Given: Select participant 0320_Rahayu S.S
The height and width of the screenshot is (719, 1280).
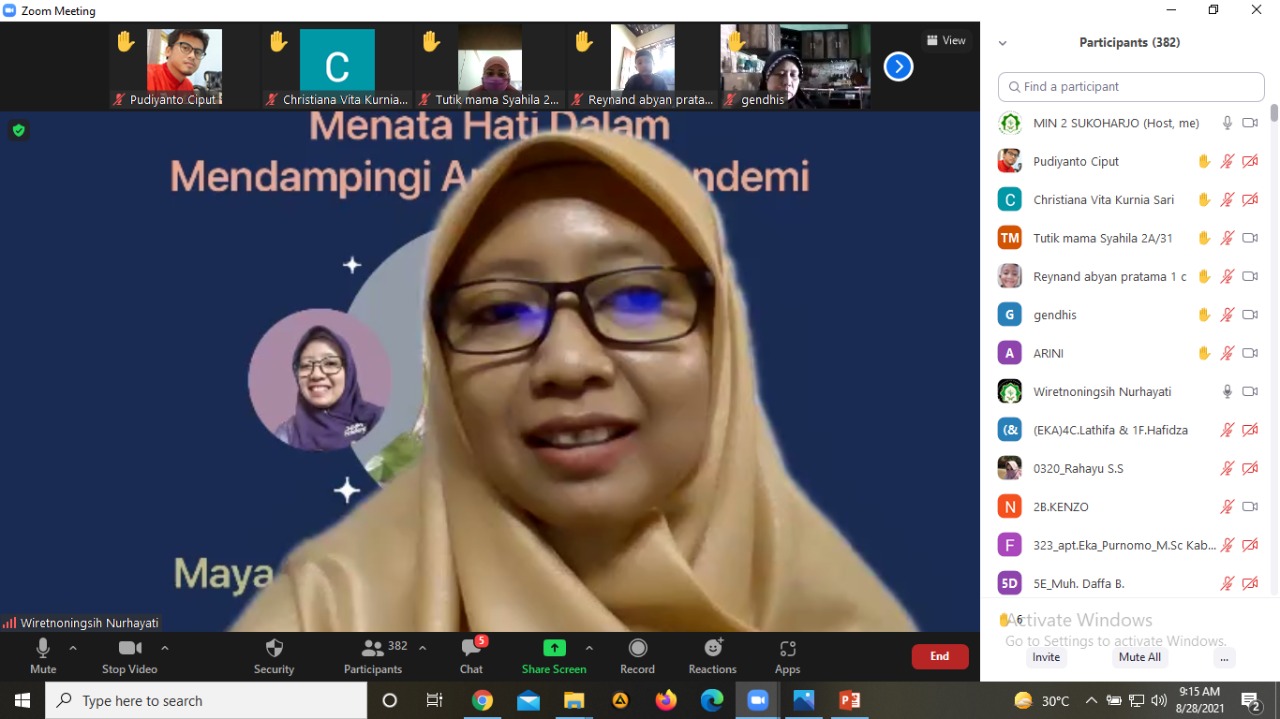Looking at the screenshot, I should click(1132, 468).
